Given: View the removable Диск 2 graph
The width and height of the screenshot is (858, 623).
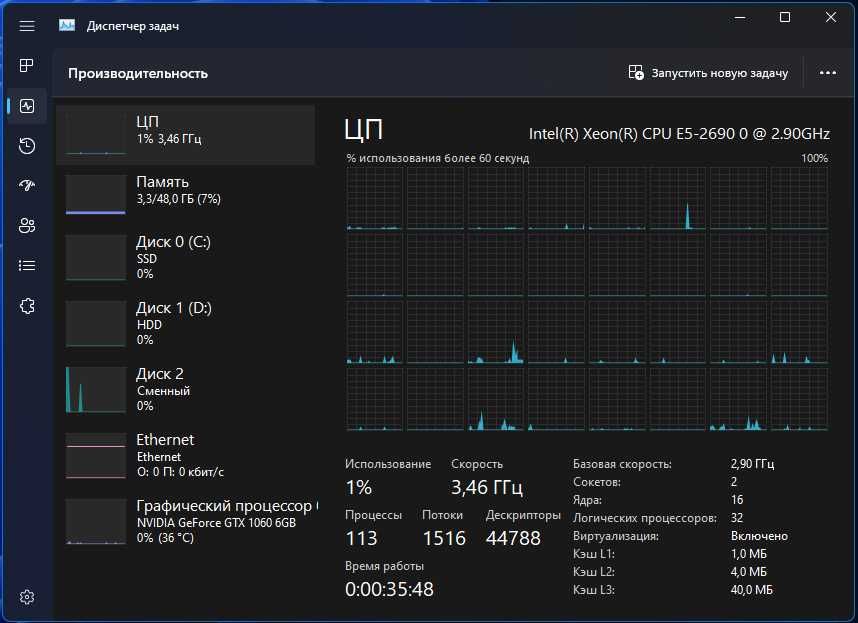Looking at the screenshot, I should [186, 389].
